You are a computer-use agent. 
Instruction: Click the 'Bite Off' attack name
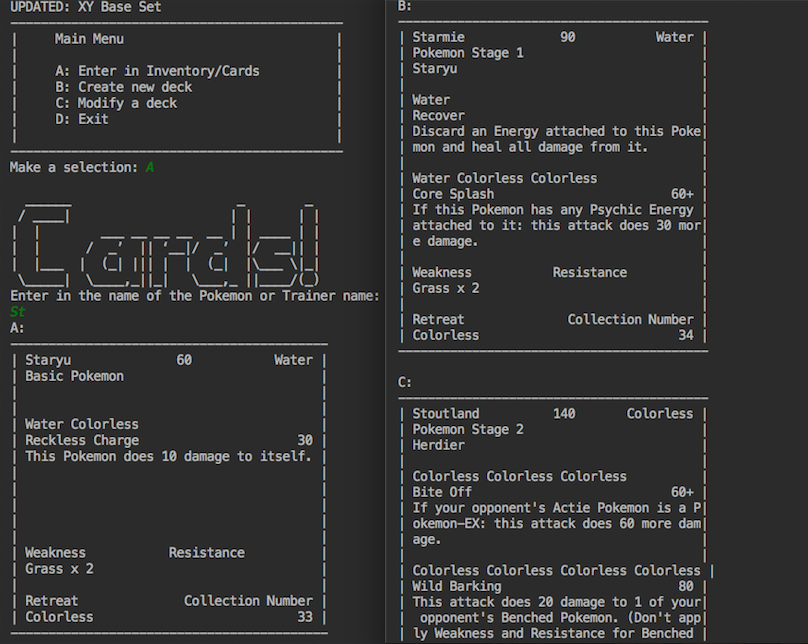(x=442, y=492)
